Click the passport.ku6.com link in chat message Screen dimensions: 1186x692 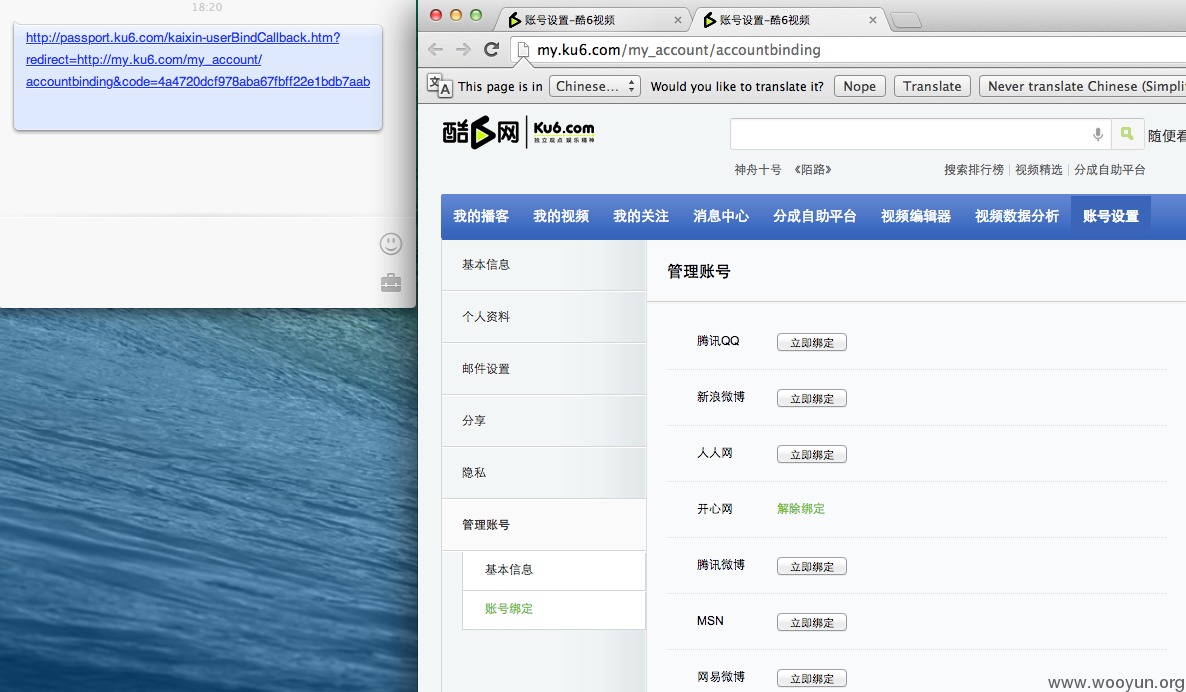coord(198,60)
